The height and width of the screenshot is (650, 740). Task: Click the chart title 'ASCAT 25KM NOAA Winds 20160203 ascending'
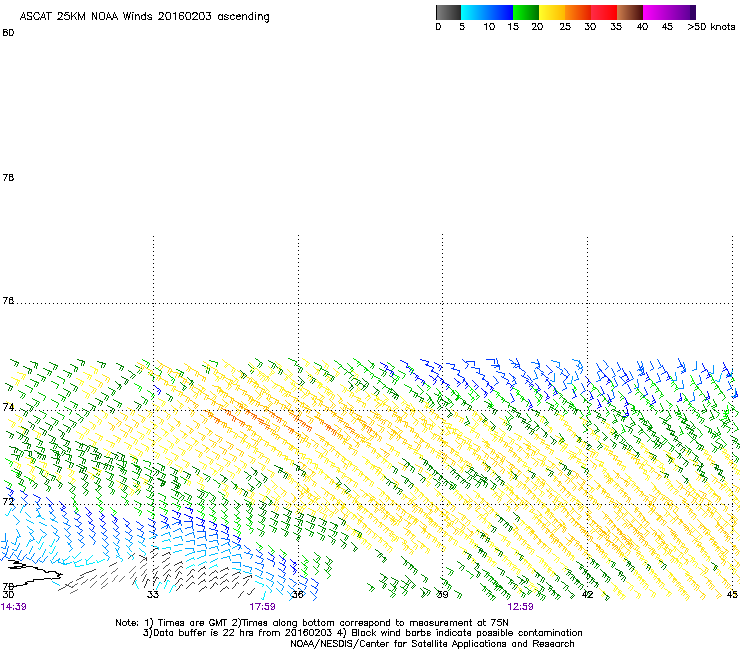(144, 17)
